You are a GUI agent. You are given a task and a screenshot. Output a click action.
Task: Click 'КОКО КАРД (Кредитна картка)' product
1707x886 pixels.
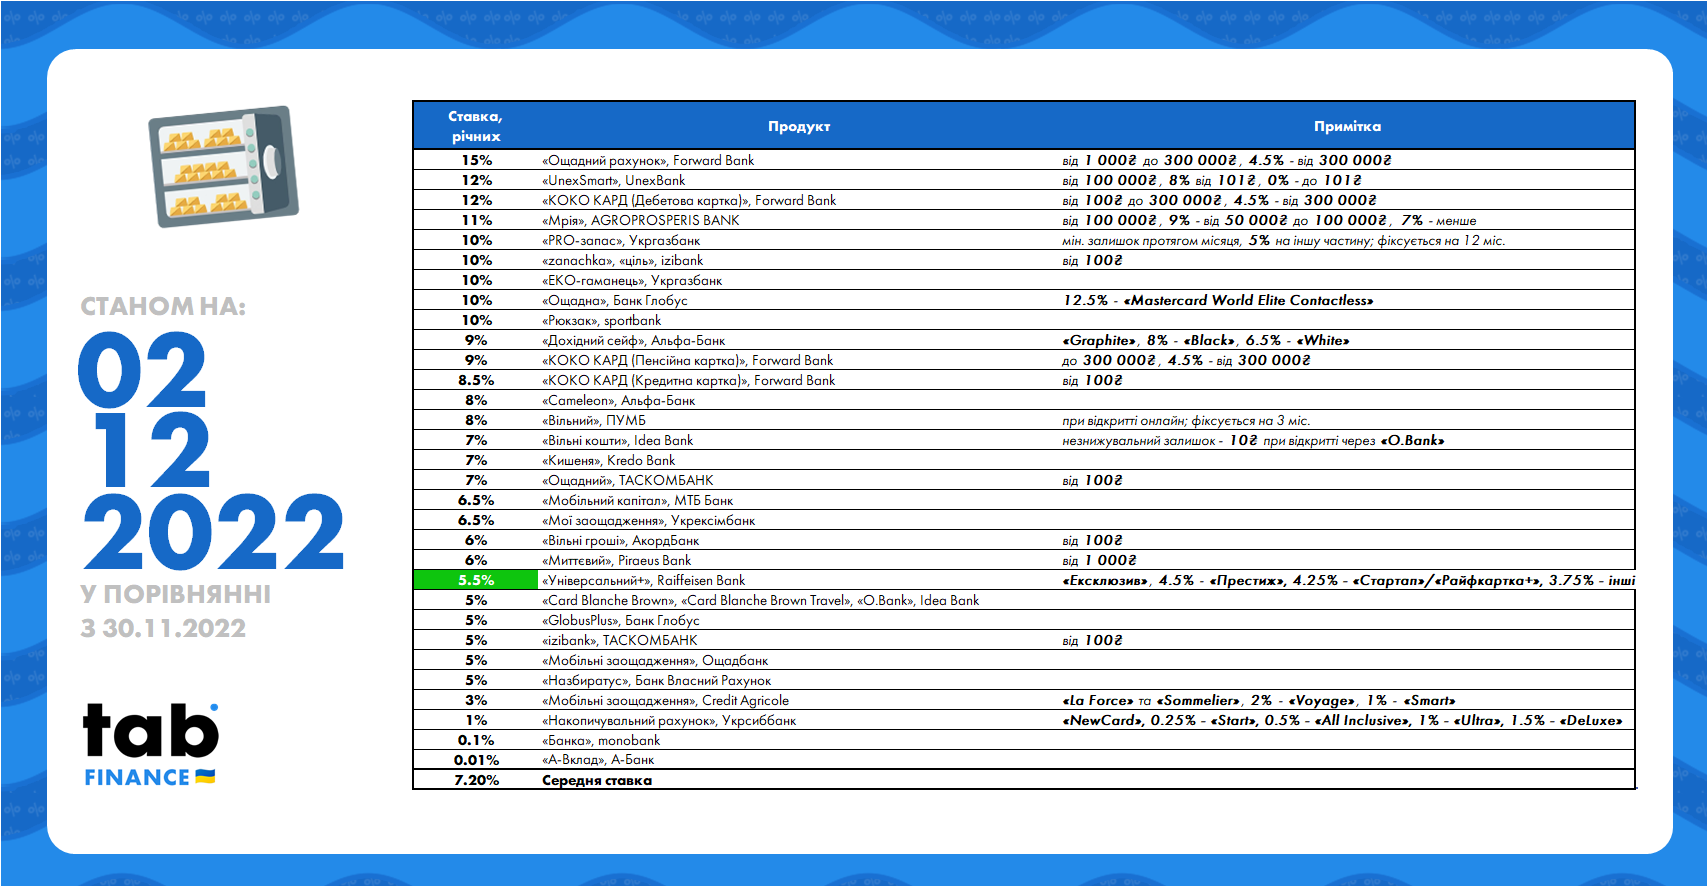pos(688,380)
